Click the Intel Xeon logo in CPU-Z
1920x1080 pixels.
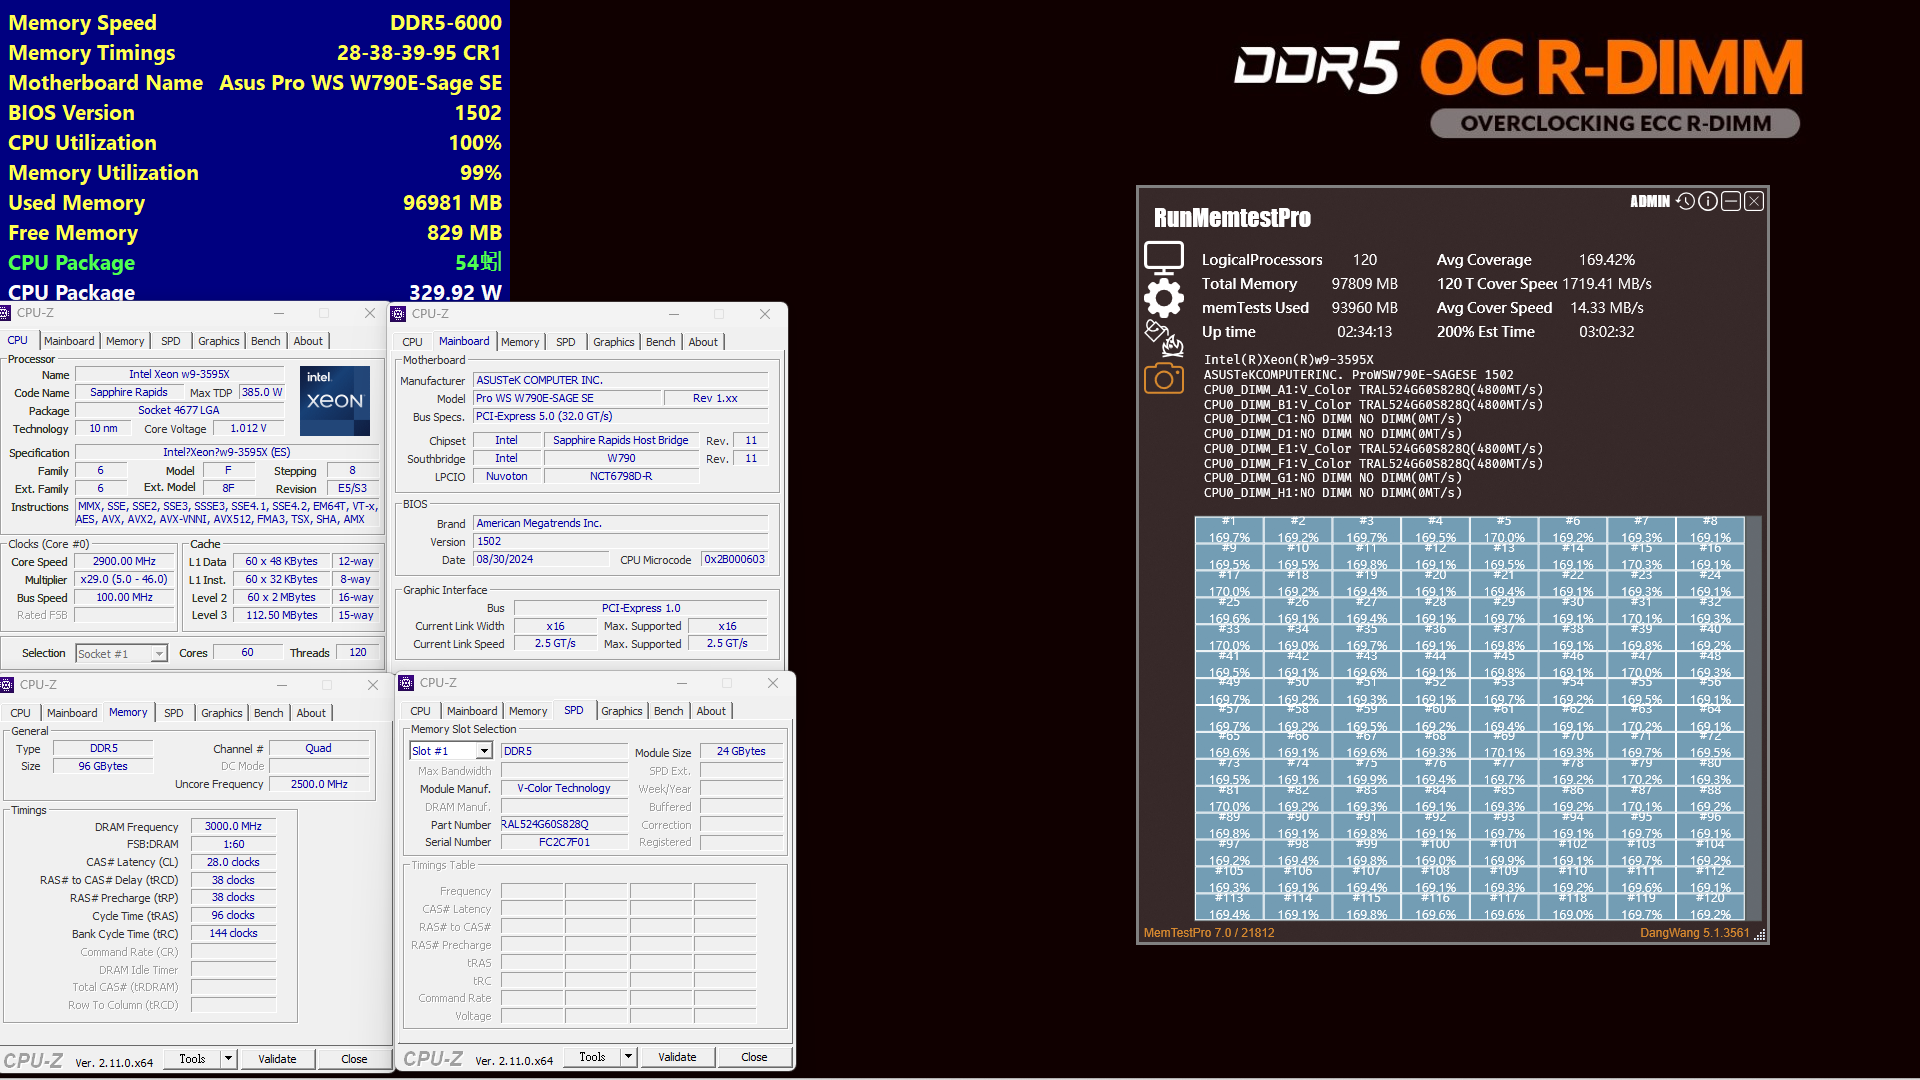pos(334,400)
